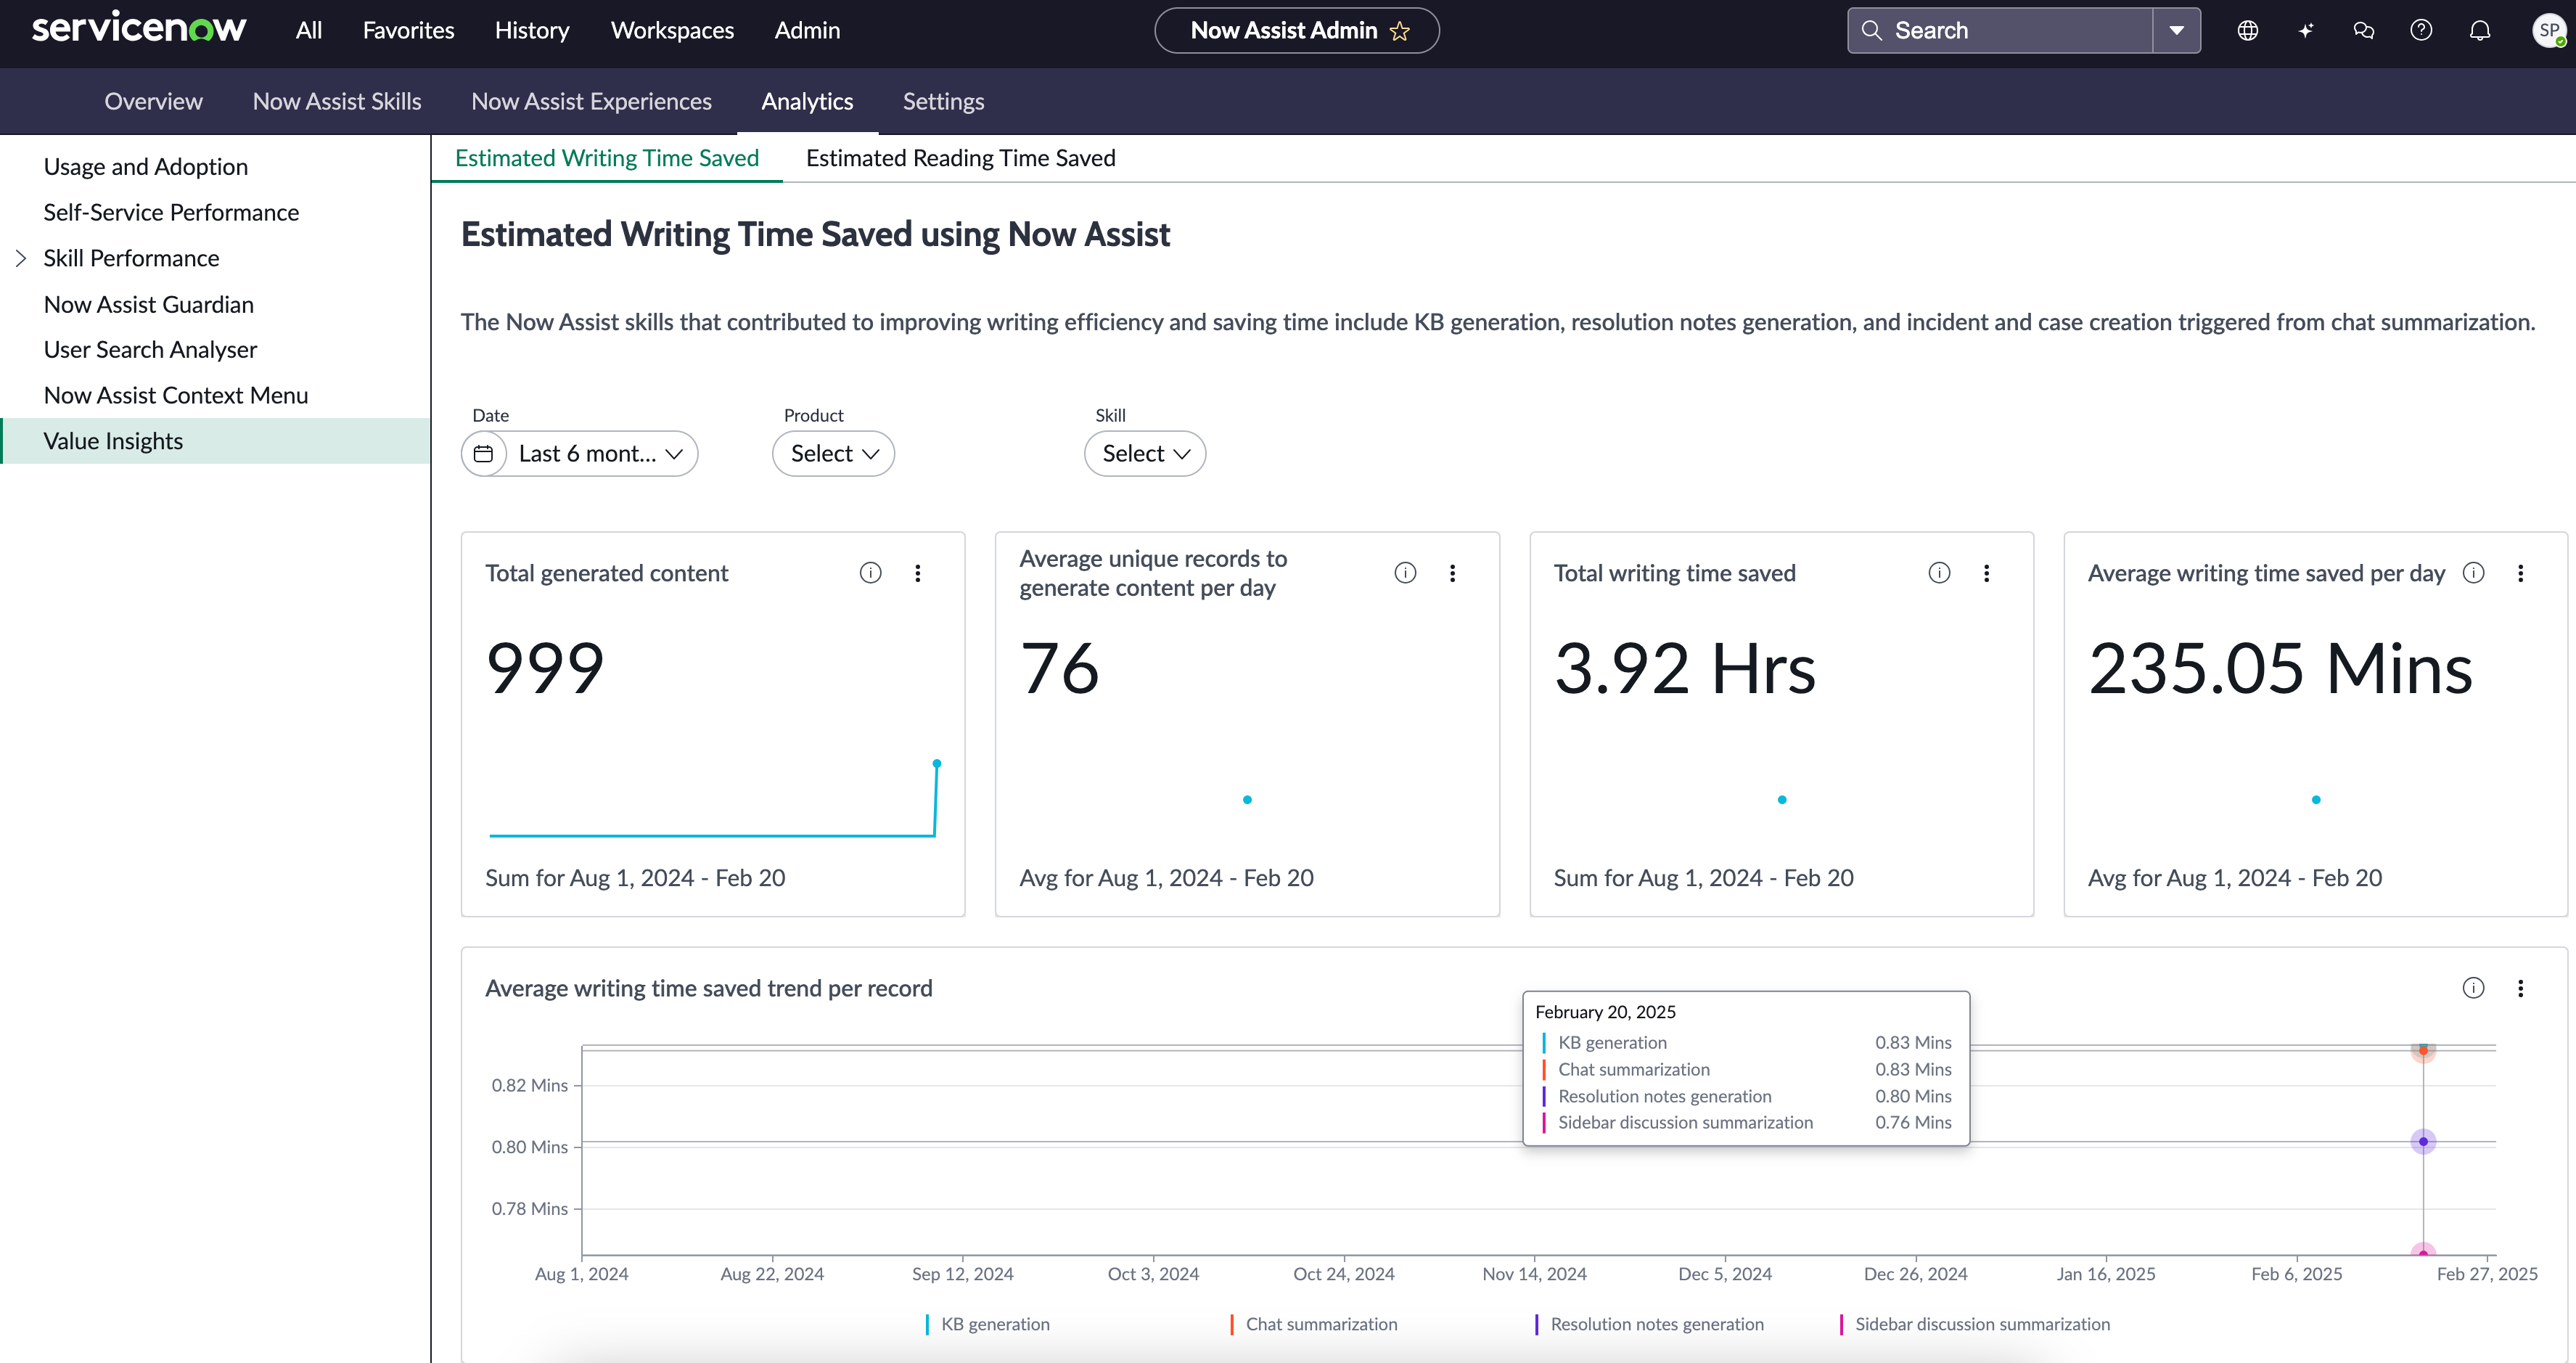Image resolution: width=2576 pixels, height=1363 pixels.
Task: Open the All menu
Action: [309, 30]
